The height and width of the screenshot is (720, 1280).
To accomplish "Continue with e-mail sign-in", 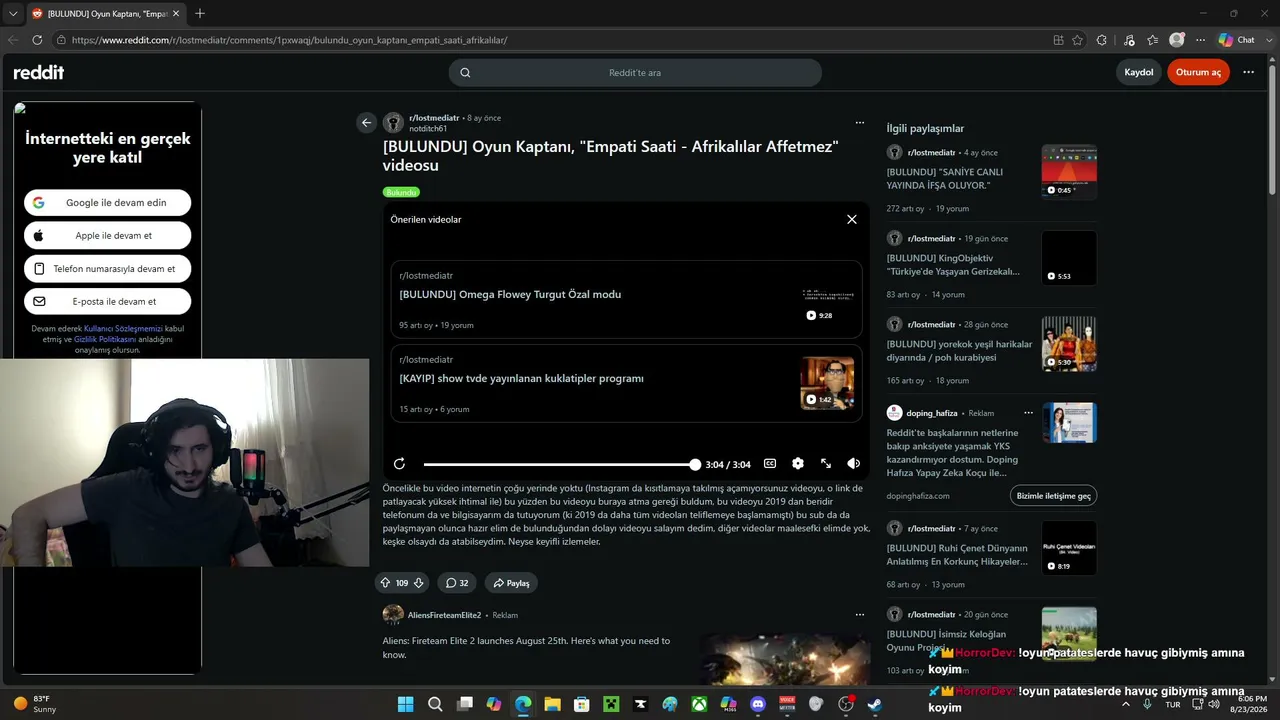I will [x=108, y=302].
